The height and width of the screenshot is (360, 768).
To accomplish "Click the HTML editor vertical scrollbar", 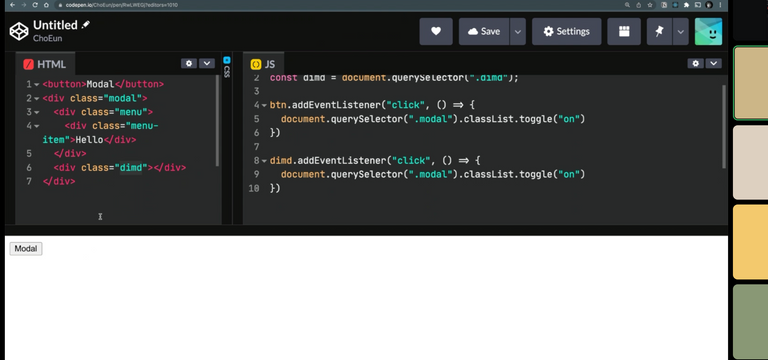I will coord(217,121).
